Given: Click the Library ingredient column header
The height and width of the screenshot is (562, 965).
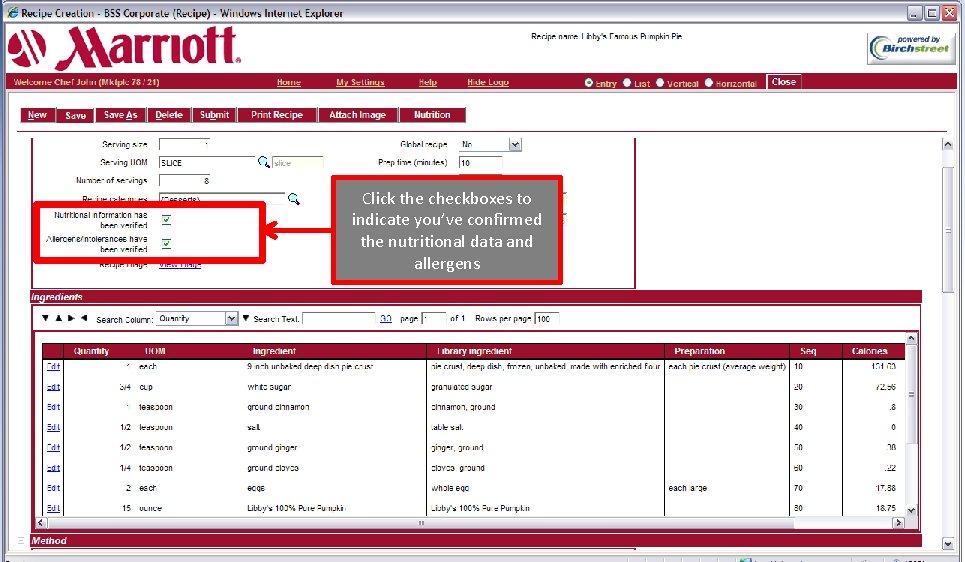Looking at the screenshot, I should (x=474, y=351).
